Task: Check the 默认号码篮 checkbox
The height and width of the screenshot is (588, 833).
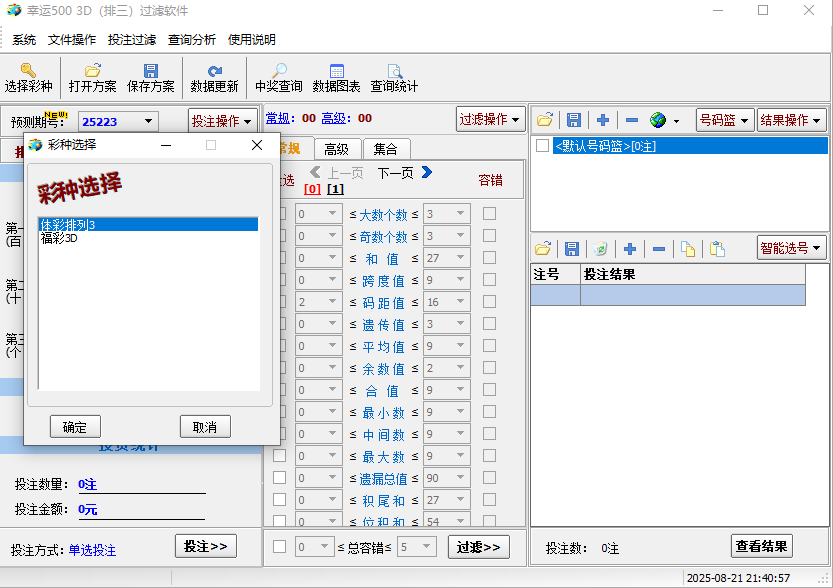Action: 542,146
